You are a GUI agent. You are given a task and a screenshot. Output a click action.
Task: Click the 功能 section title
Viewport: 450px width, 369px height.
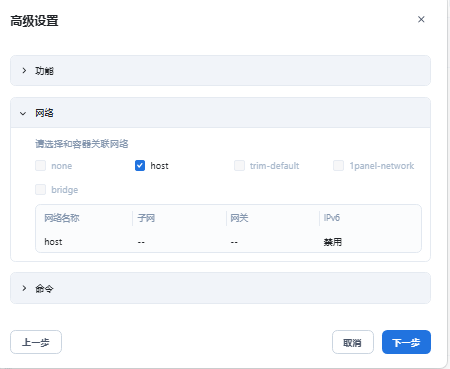click(44, 71)
